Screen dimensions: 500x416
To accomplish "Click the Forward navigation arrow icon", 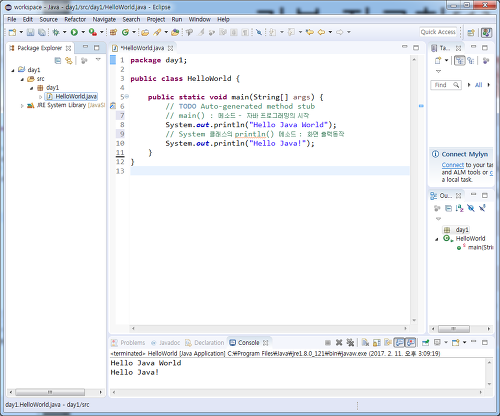I will (x=340, y=32).
